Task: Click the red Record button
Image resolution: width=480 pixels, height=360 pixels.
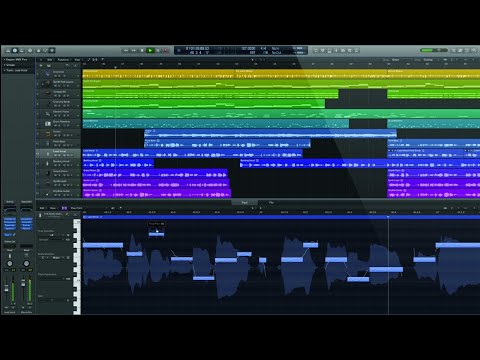Action: (x=166, y=50)
